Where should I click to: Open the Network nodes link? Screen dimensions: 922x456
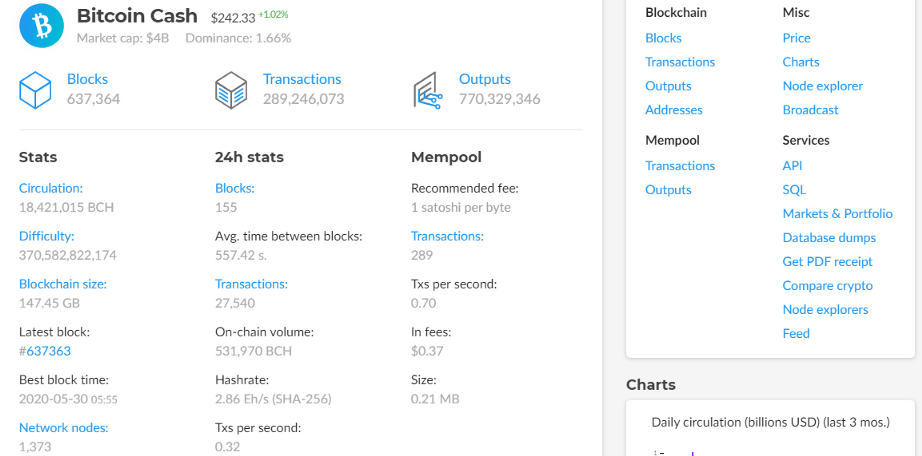coord(64,428)
